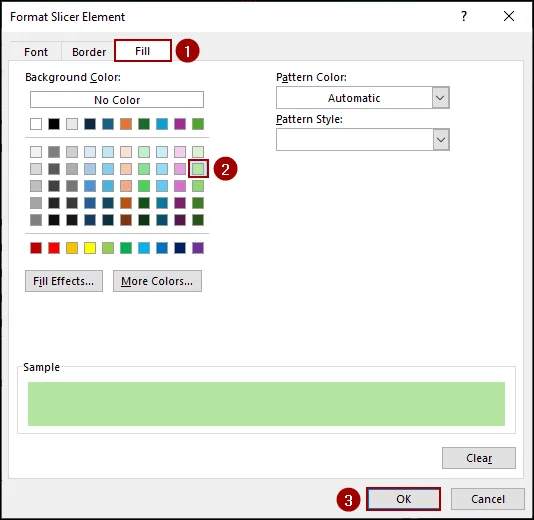Pick the light blue standard color swatch
The width and height of the screenshot is (534, 520).
tap(144, 248)
